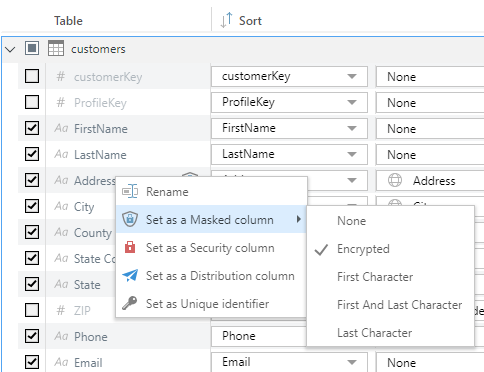The height and width of the screenshot is (372, 484).
Task: Click the Rename icon in context menu
Action: [x=130, y=191]
